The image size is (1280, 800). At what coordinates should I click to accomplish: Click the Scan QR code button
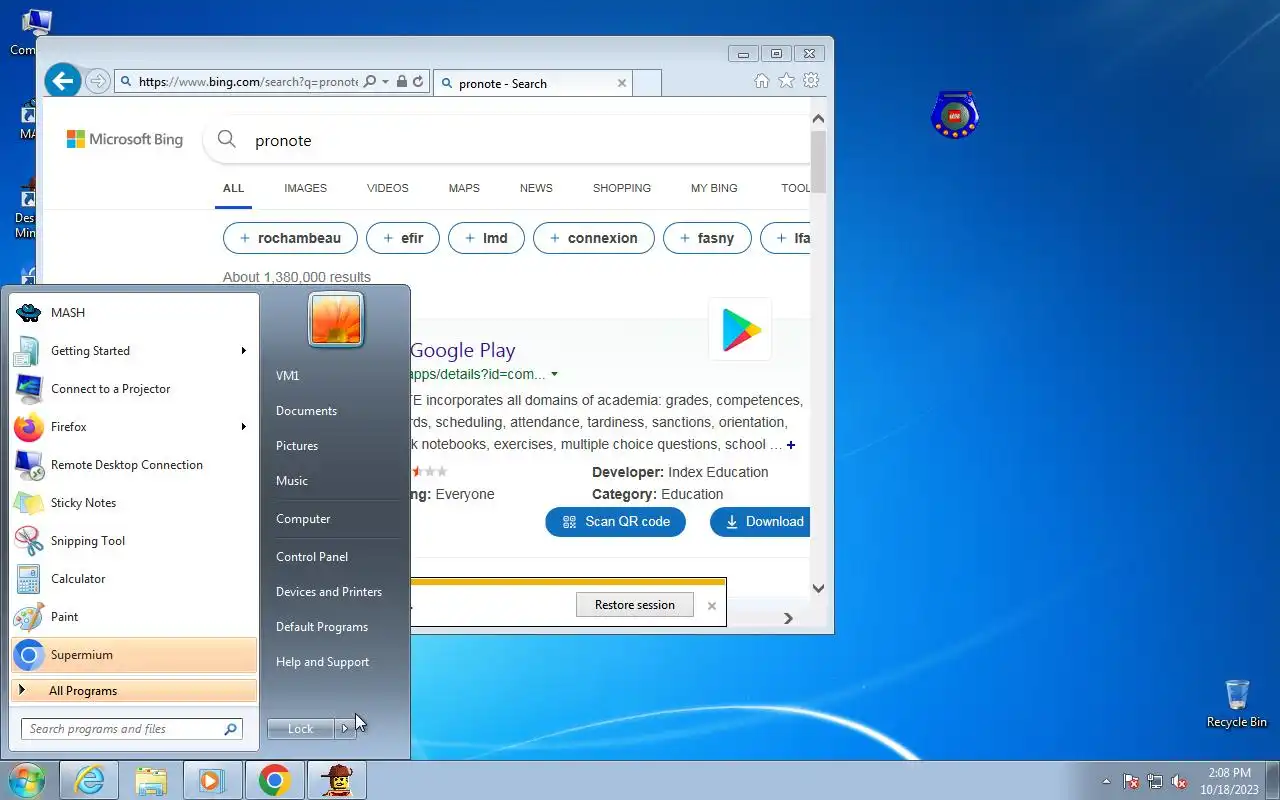615,522
